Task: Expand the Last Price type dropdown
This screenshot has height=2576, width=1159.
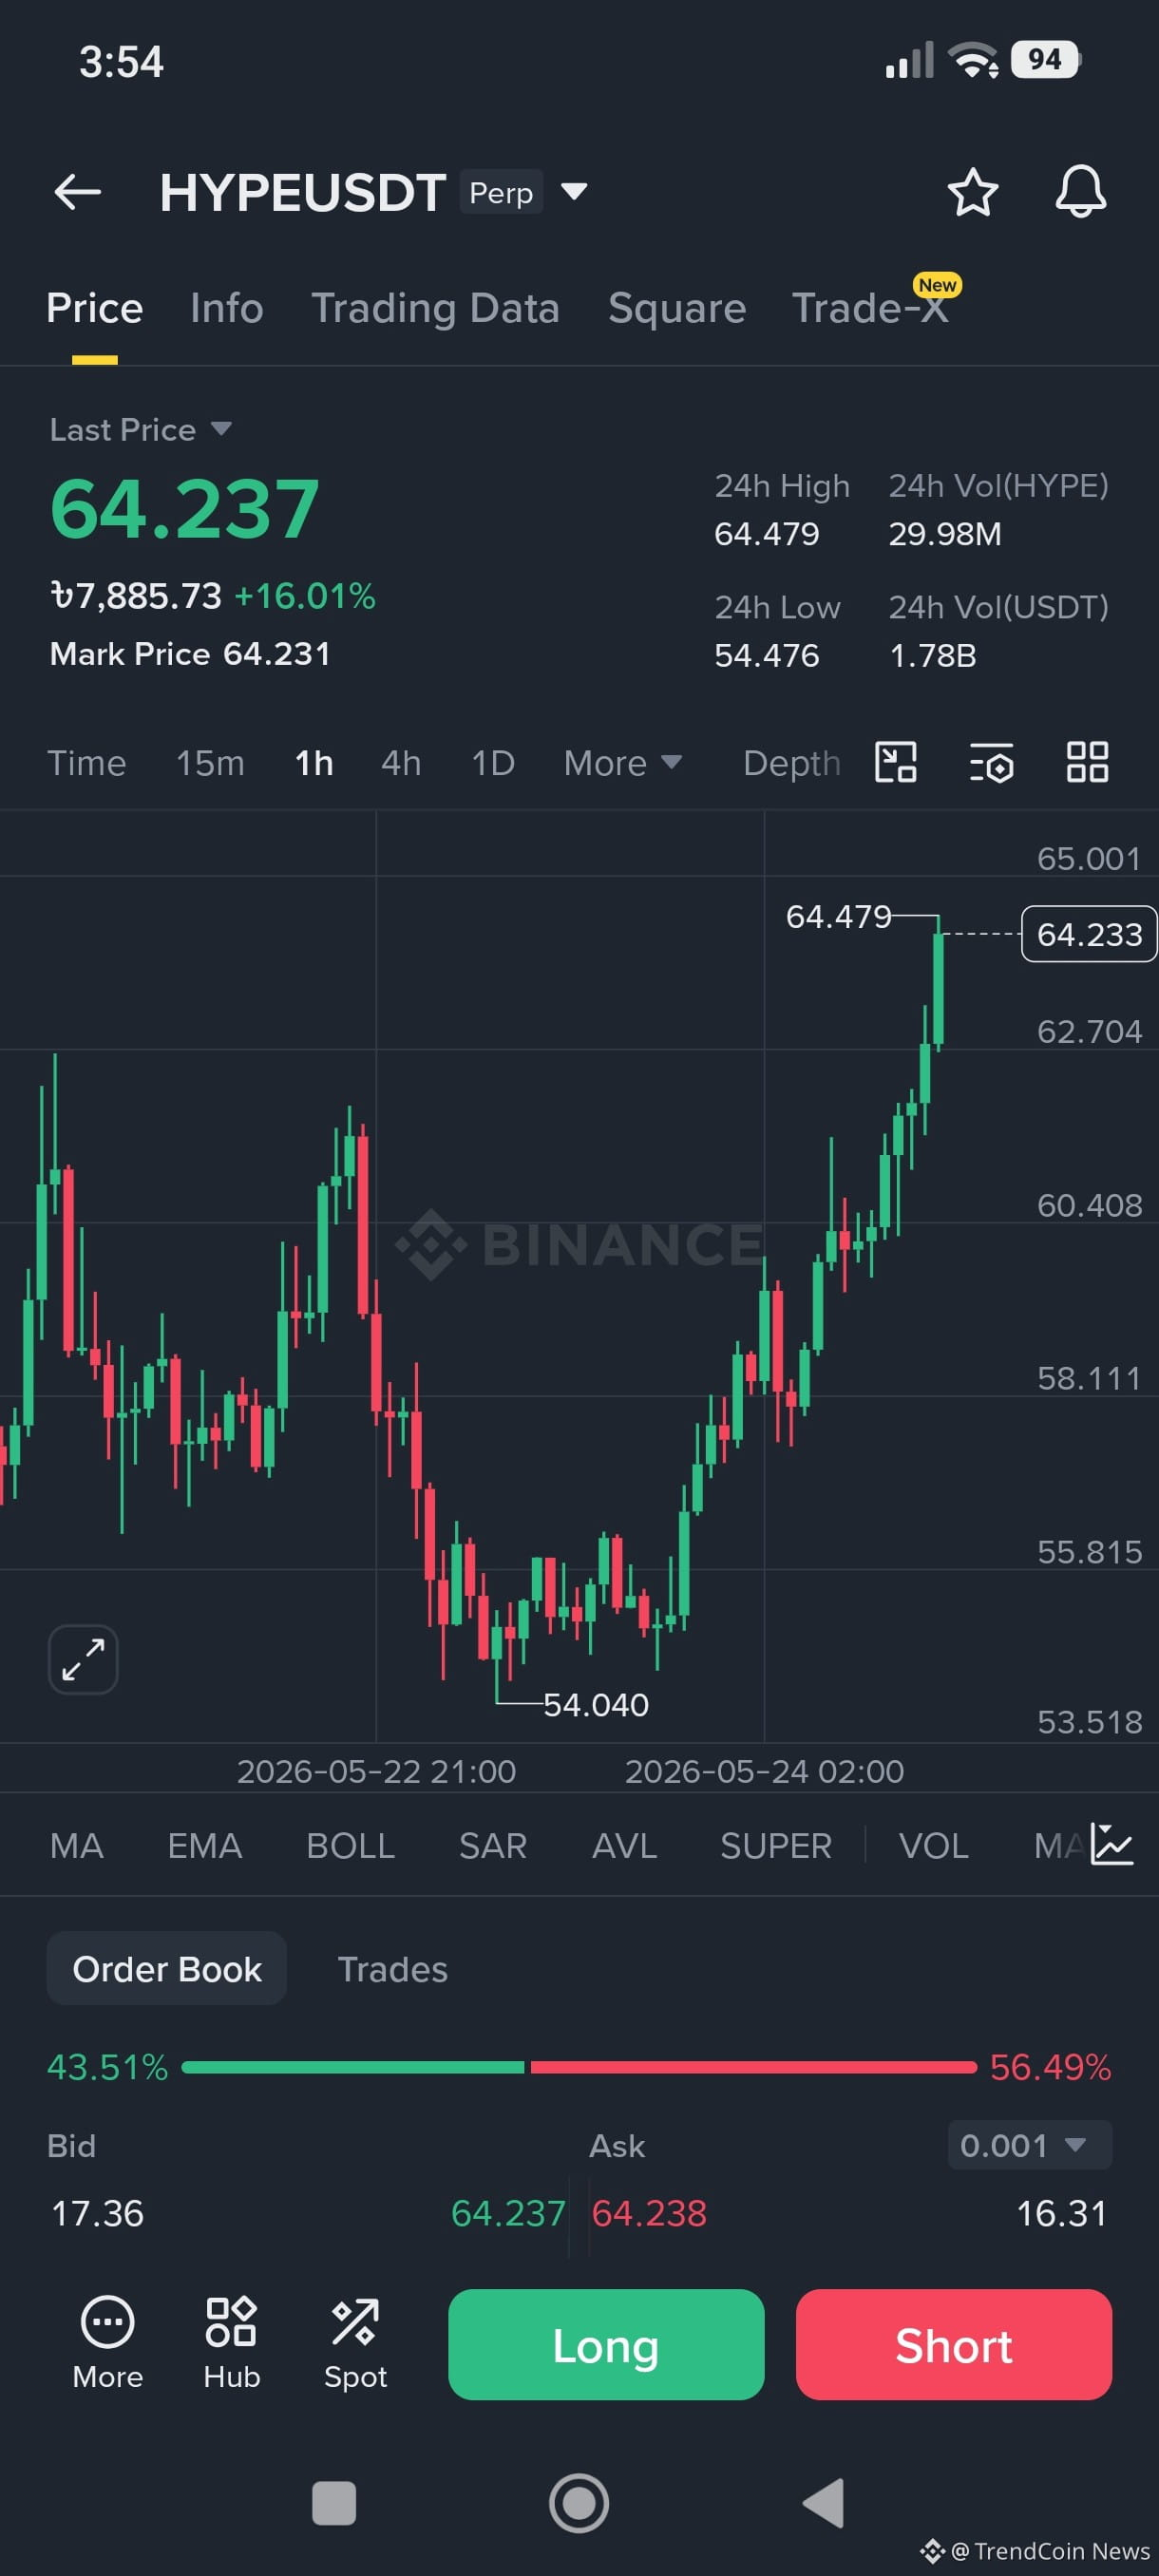Action: [x=221, y=429]
